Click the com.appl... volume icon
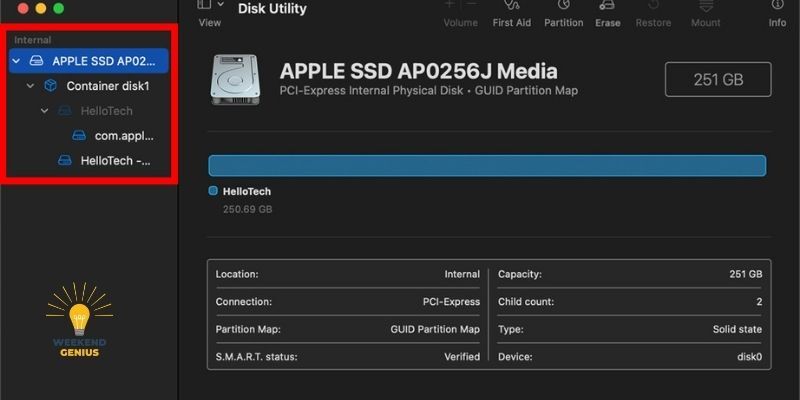The height and width of the screenshot is (400, 800). click(79, 136)
